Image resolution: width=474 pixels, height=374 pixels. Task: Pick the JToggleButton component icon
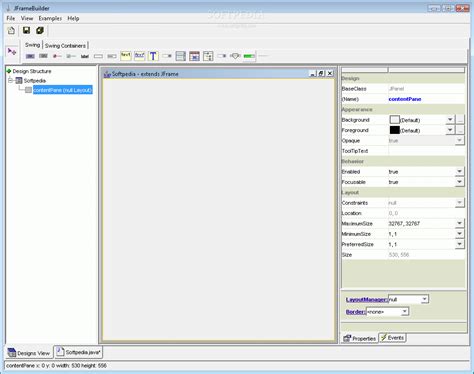point(43,56)
